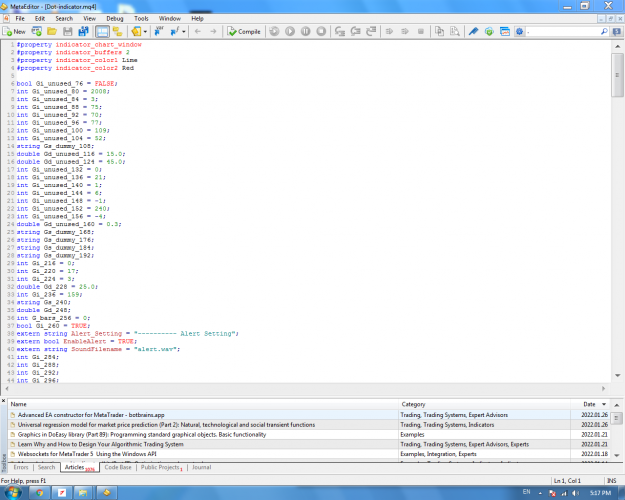This screenshot has width=625, height=500.
Task: Click the articles list scroll down arrow
Action: point(617,455)
